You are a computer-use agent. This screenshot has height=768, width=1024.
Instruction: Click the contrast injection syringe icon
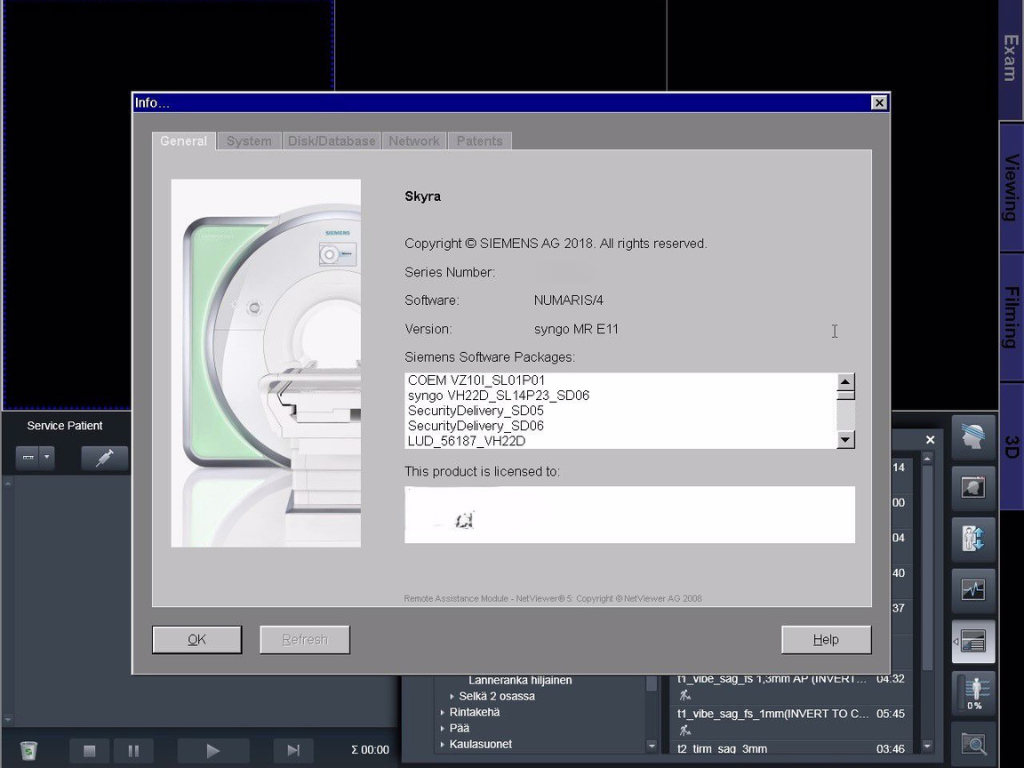(104, 458)
